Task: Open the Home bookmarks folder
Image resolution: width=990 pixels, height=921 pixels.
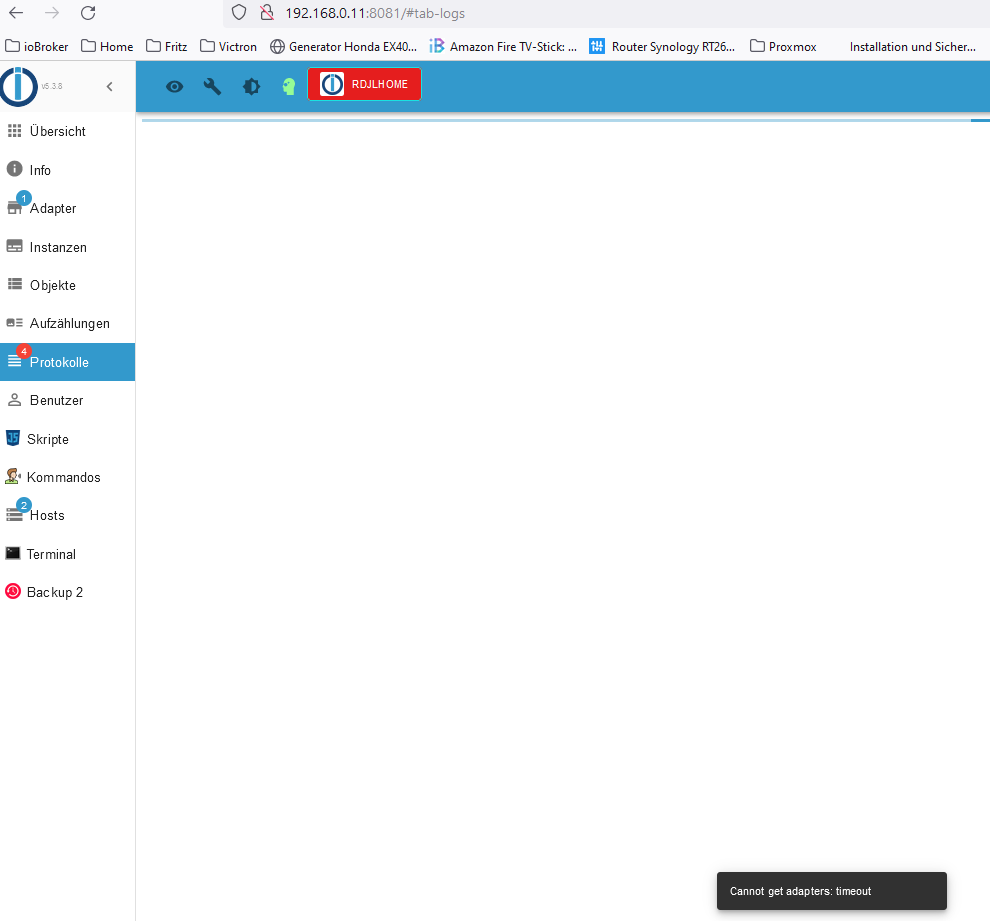Action: tap(107, 47)
